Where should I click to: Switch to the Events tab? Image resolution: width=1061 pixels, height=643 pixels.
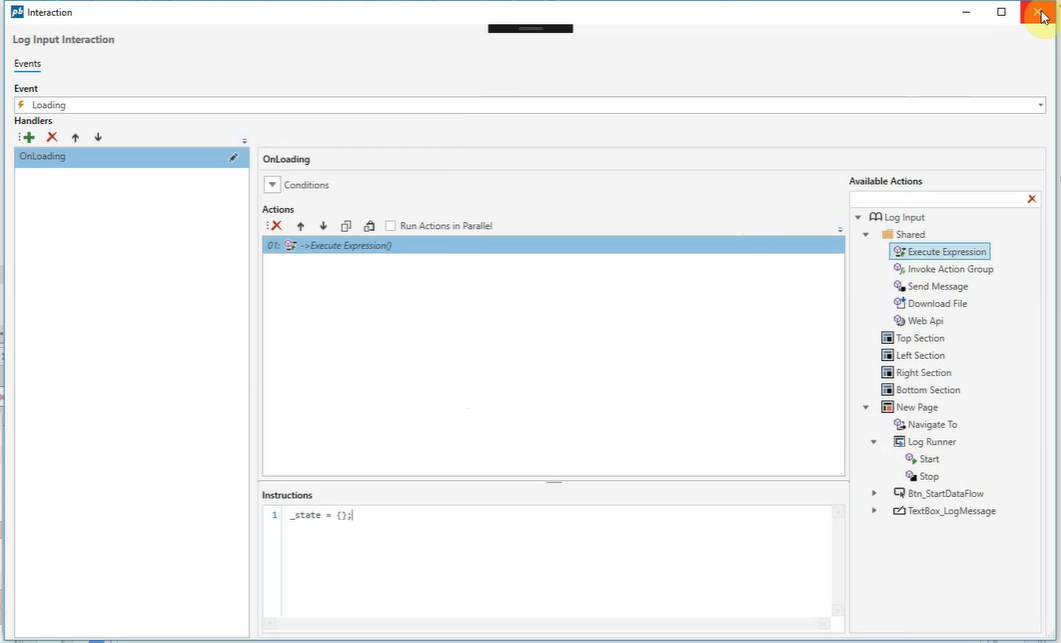(x=28, y=64)
